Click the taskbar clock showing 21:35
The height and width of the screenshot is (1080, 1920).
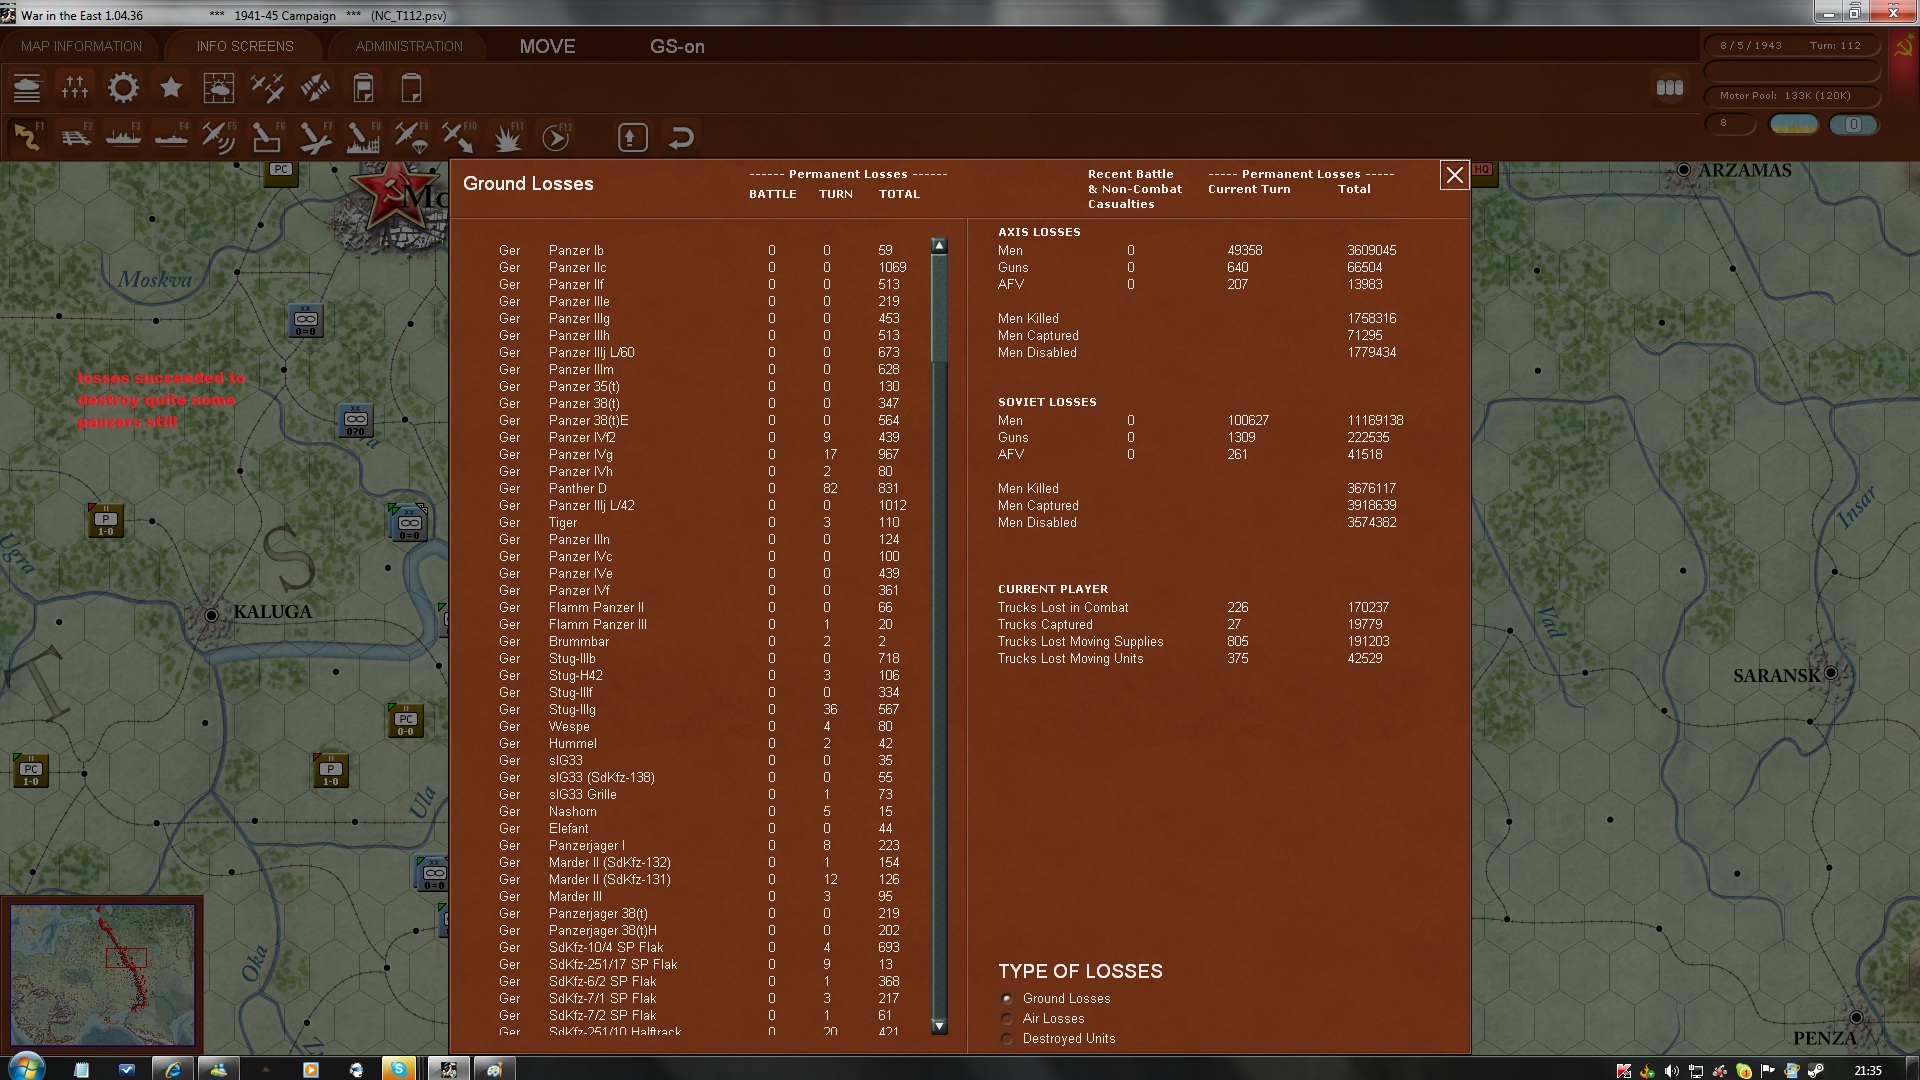coord(1867,1071)
